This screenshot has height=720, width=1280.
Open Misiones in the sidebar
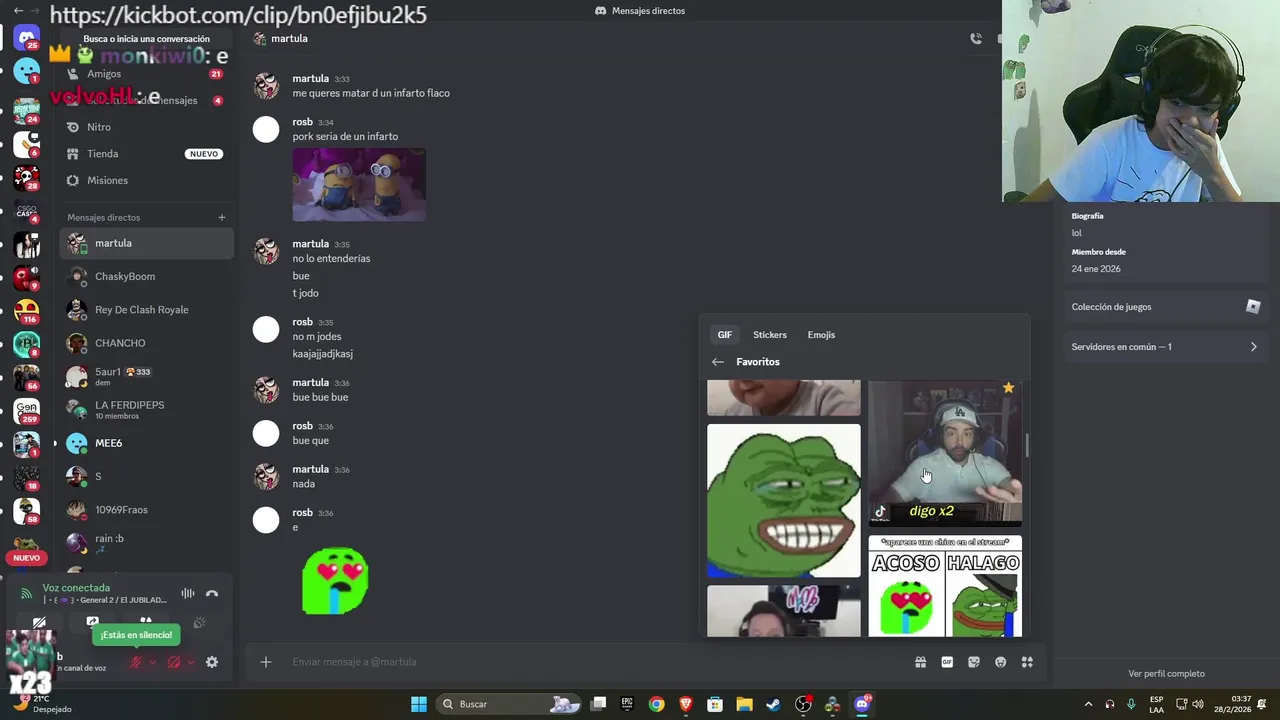tap(146, 181)
